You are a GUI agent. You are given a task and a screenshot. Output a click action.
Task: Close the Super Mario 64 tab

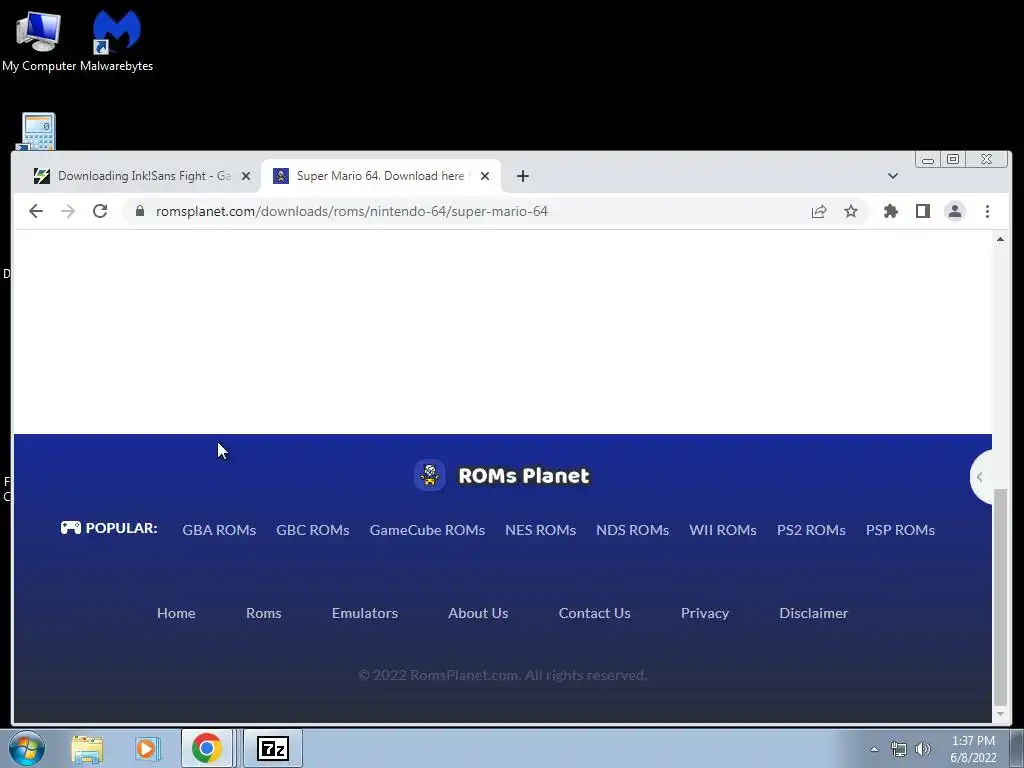485,176
